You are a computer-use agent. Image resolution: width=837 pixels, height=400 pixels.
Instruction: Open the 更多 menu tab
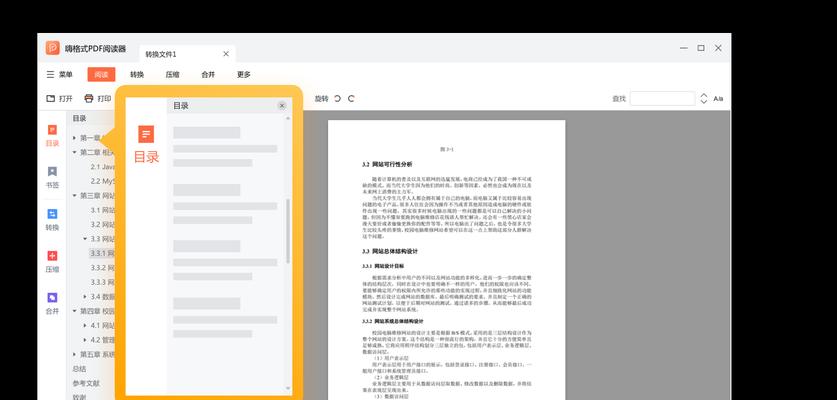click(244, 75)
